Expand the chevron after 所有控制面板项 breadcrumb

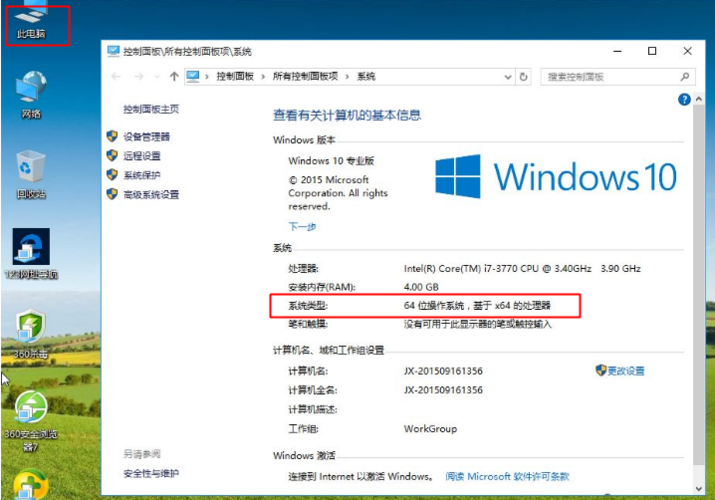click(347, 77)
